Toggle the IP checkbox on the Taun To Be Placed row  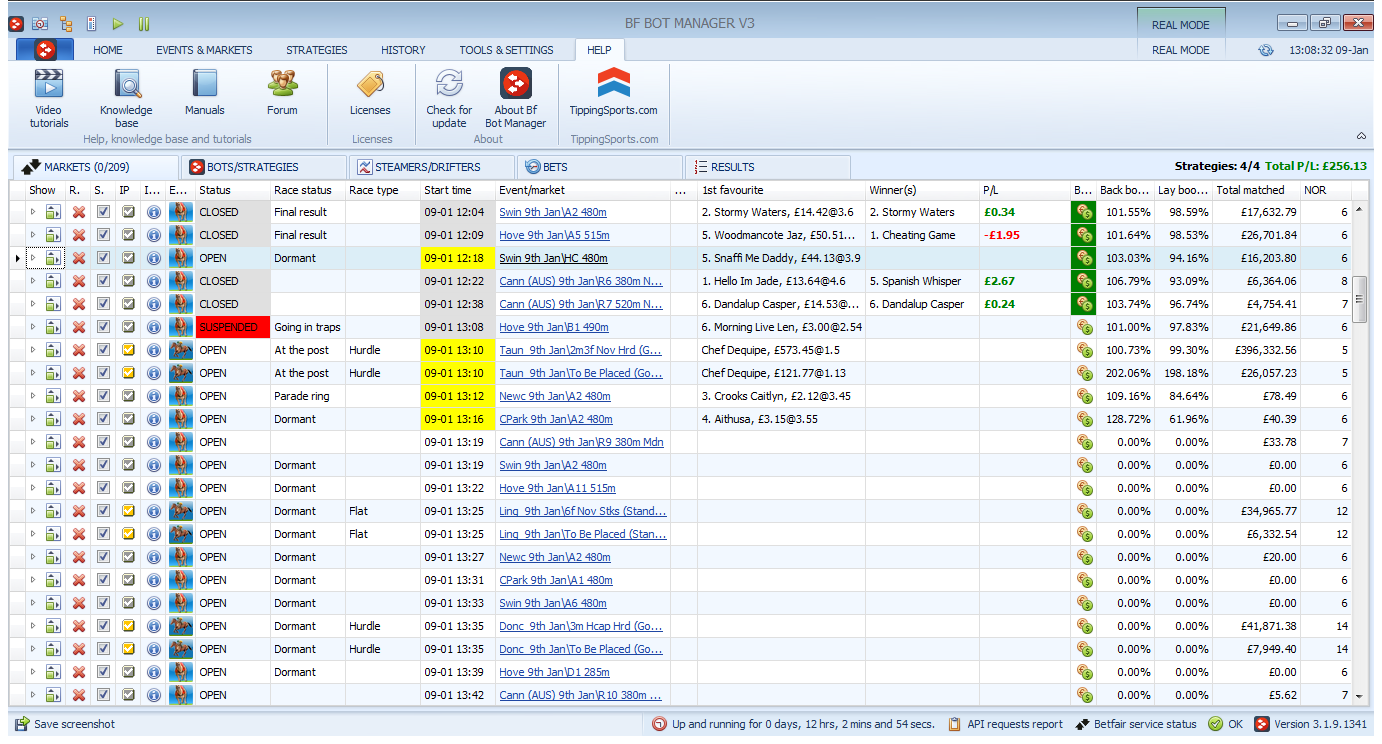click(128, 373)
